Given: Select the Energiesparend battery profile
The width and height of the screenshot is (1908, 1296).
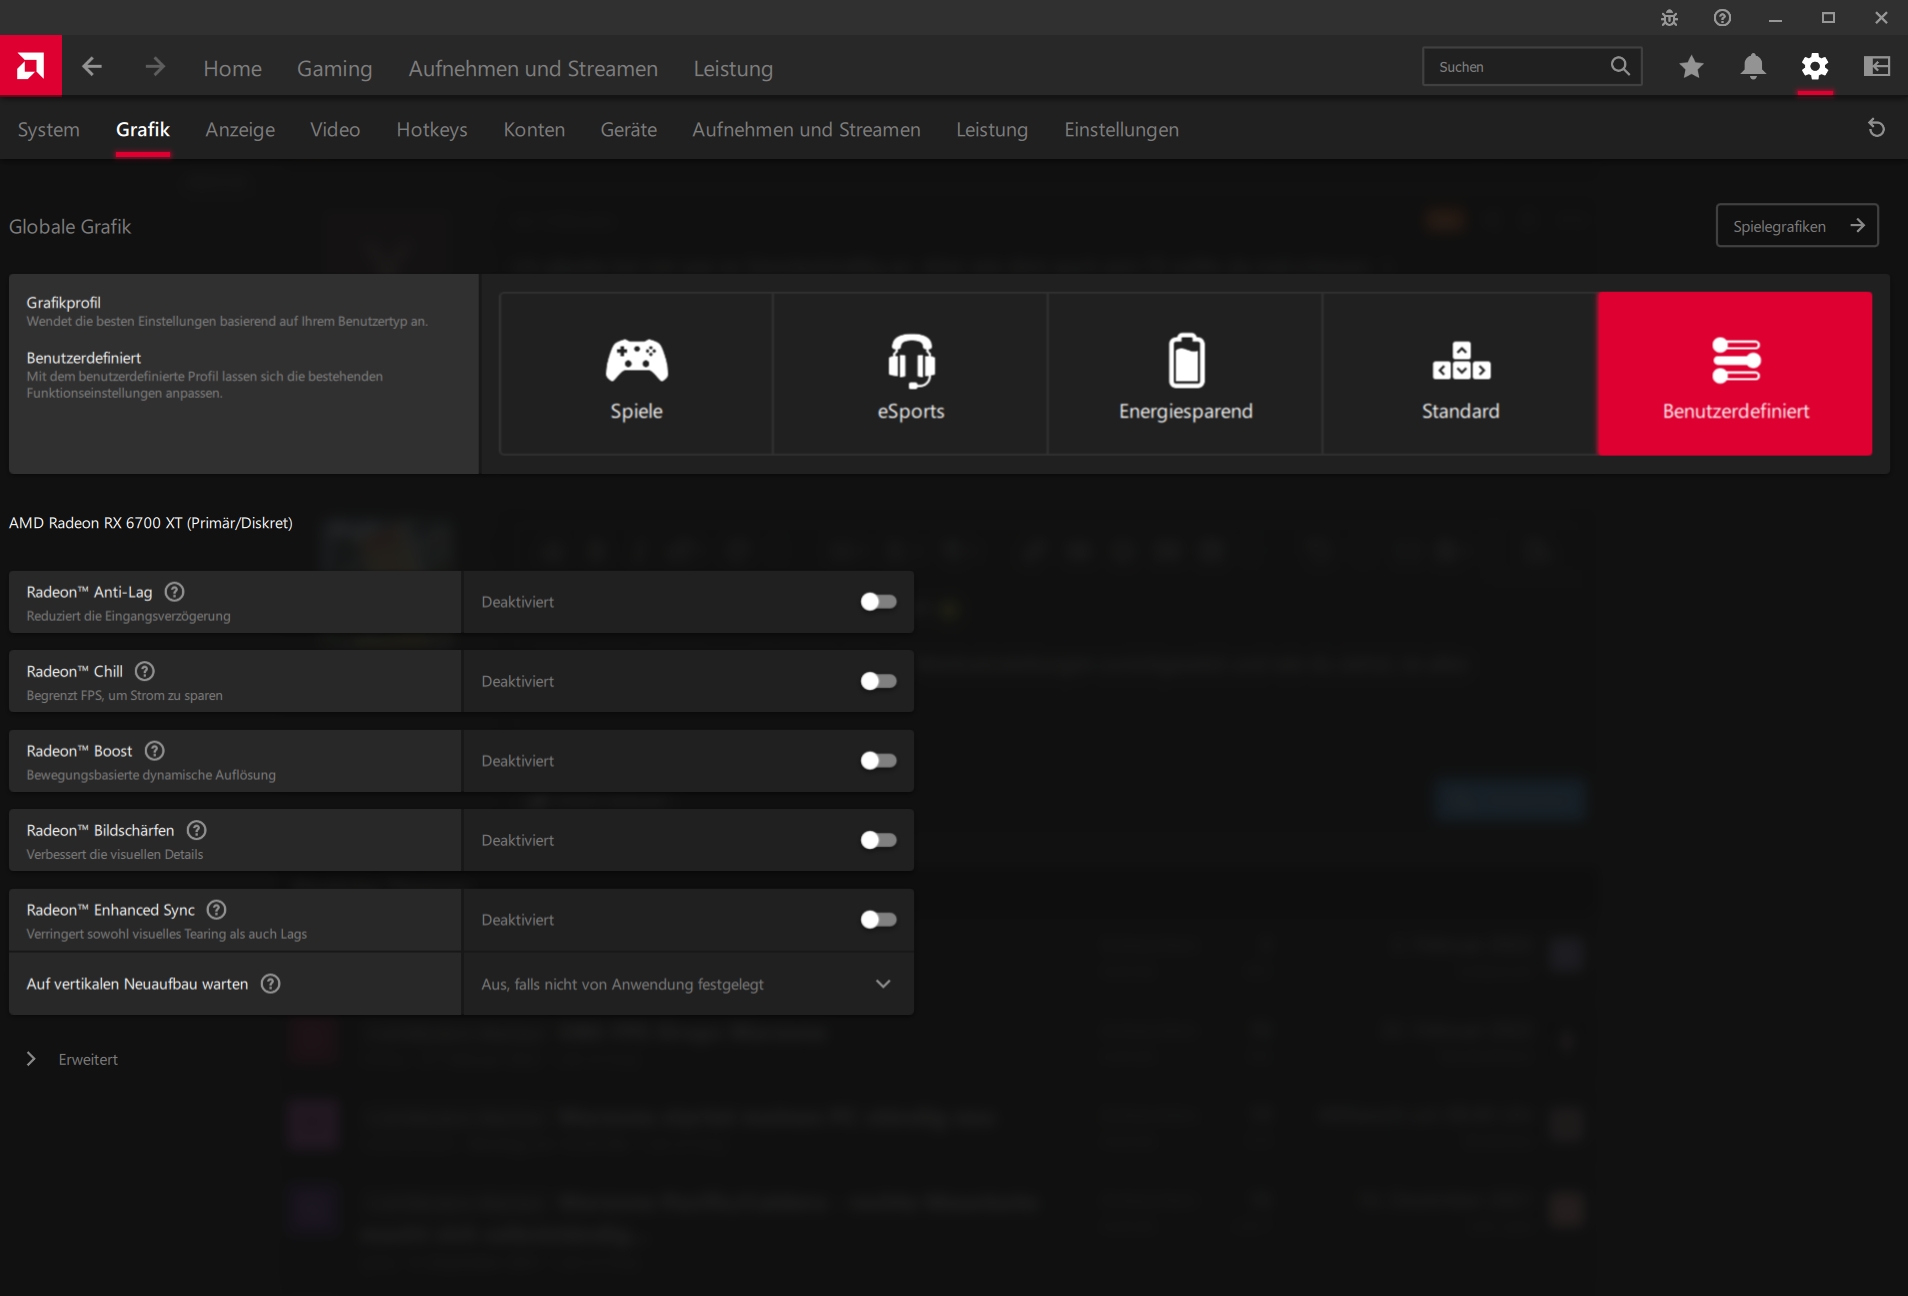Looking at the screenshot, I should (1186, 374).
